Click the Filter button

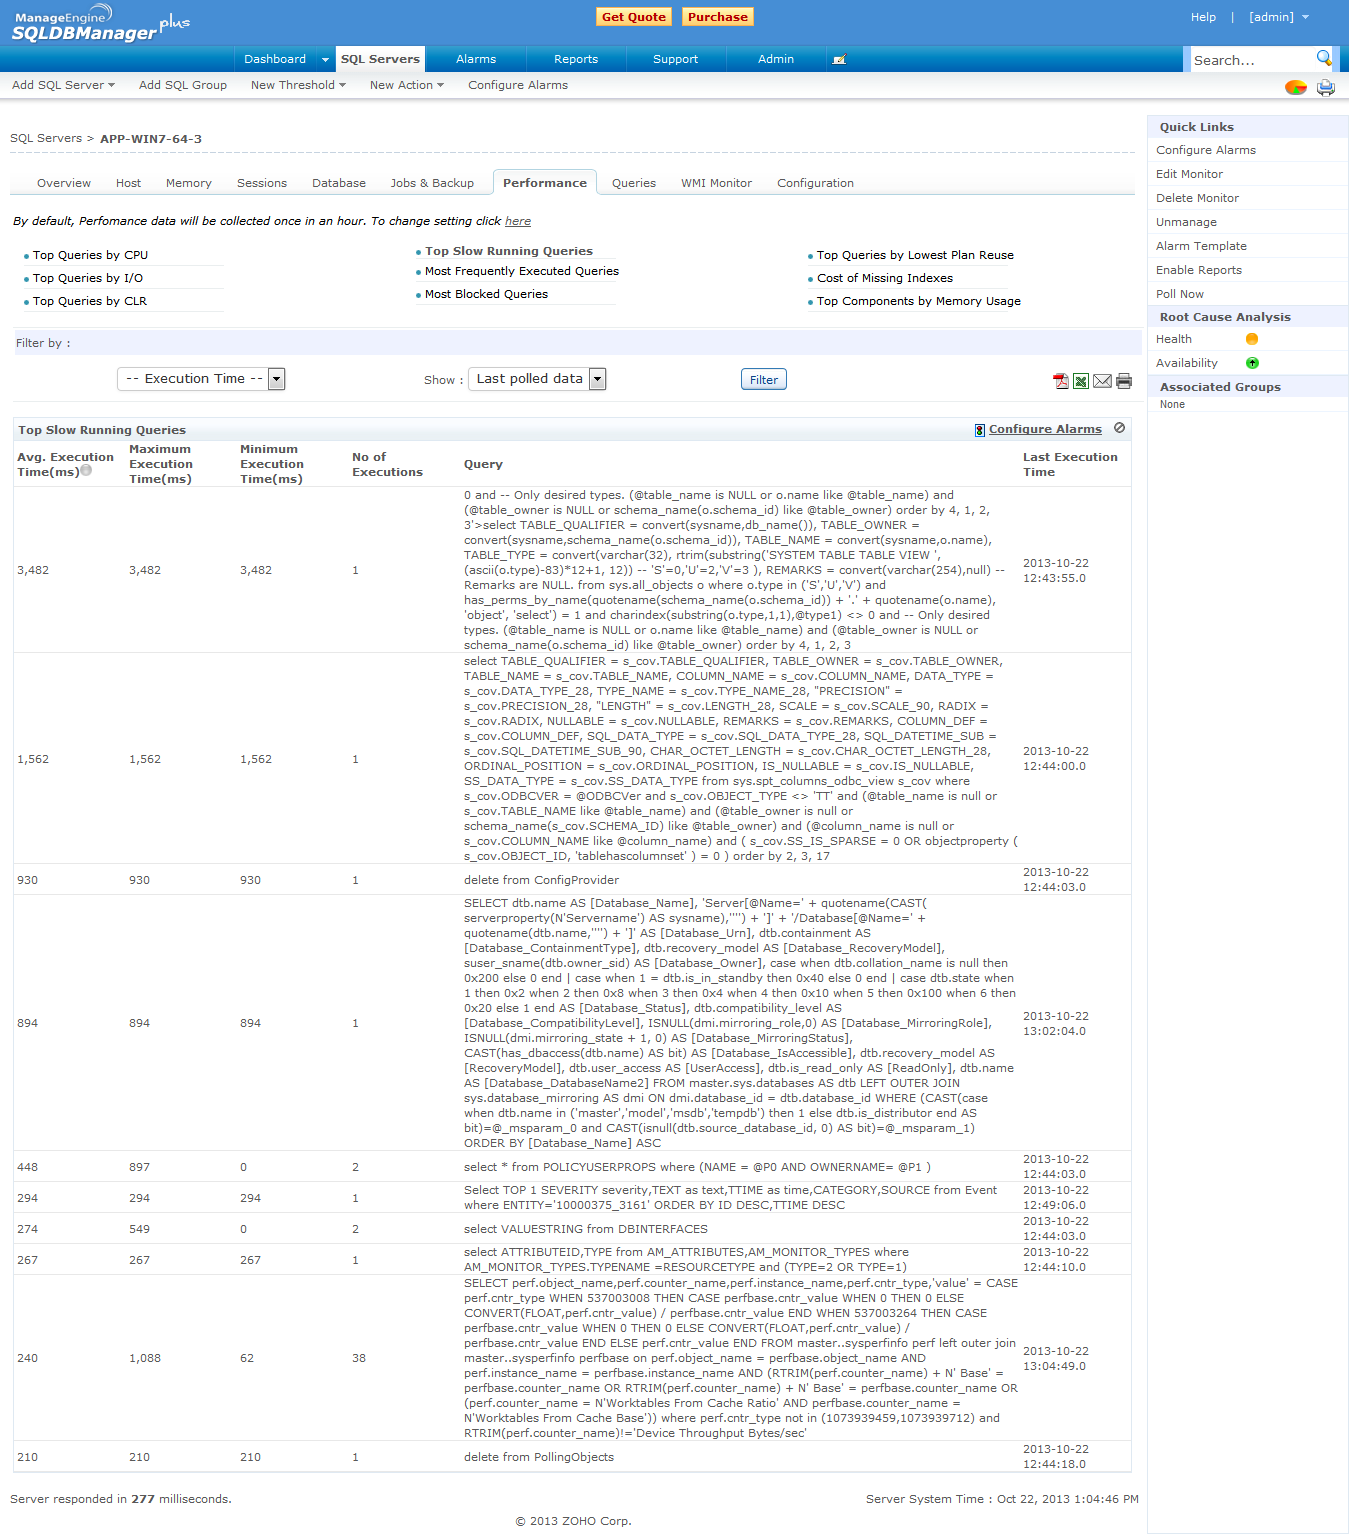pyautogui.click(x=764, y=380)
